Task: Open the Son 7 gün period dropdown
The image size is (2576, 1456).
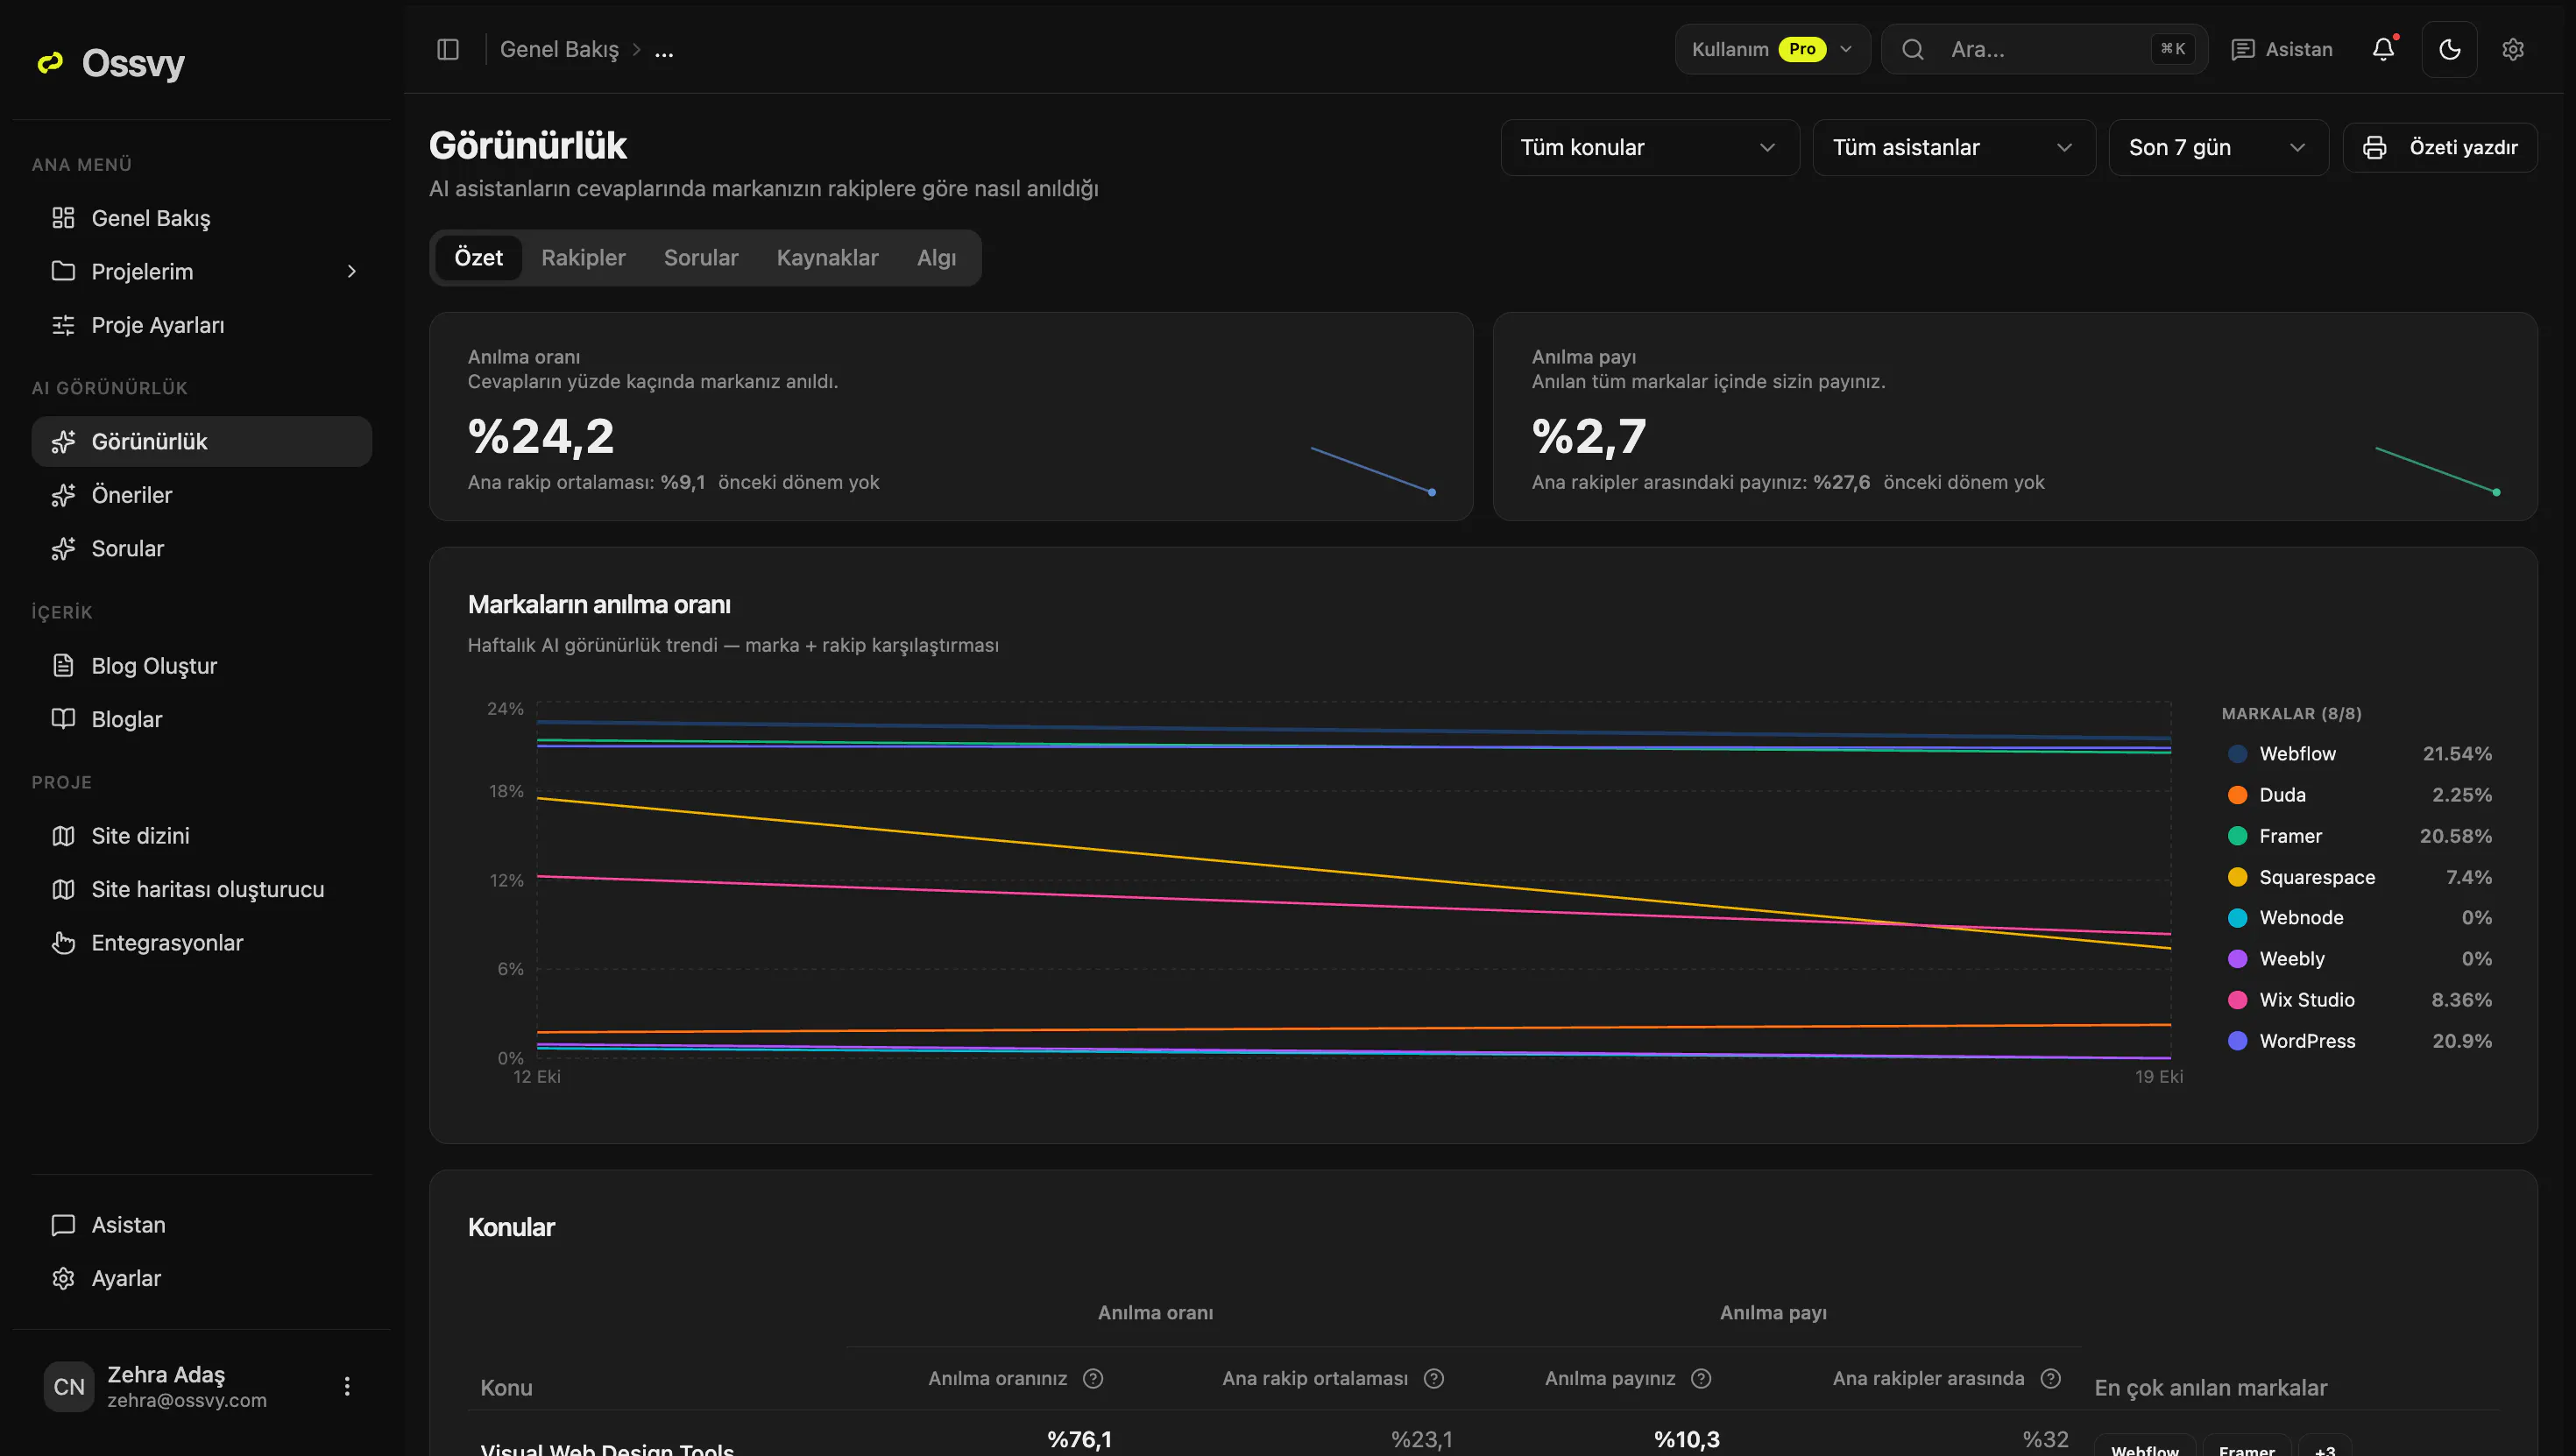Action: click(x=2218, y=147)
